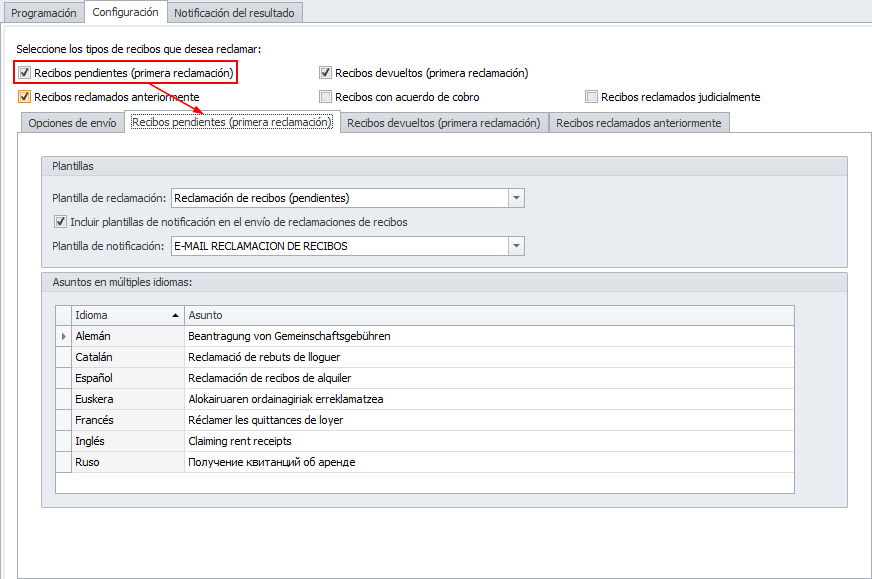The height and width of the screenshot is (579, 872).
Task: Open the Plantilla de notificación dropdown arrow
Action: tap(516, 246)
